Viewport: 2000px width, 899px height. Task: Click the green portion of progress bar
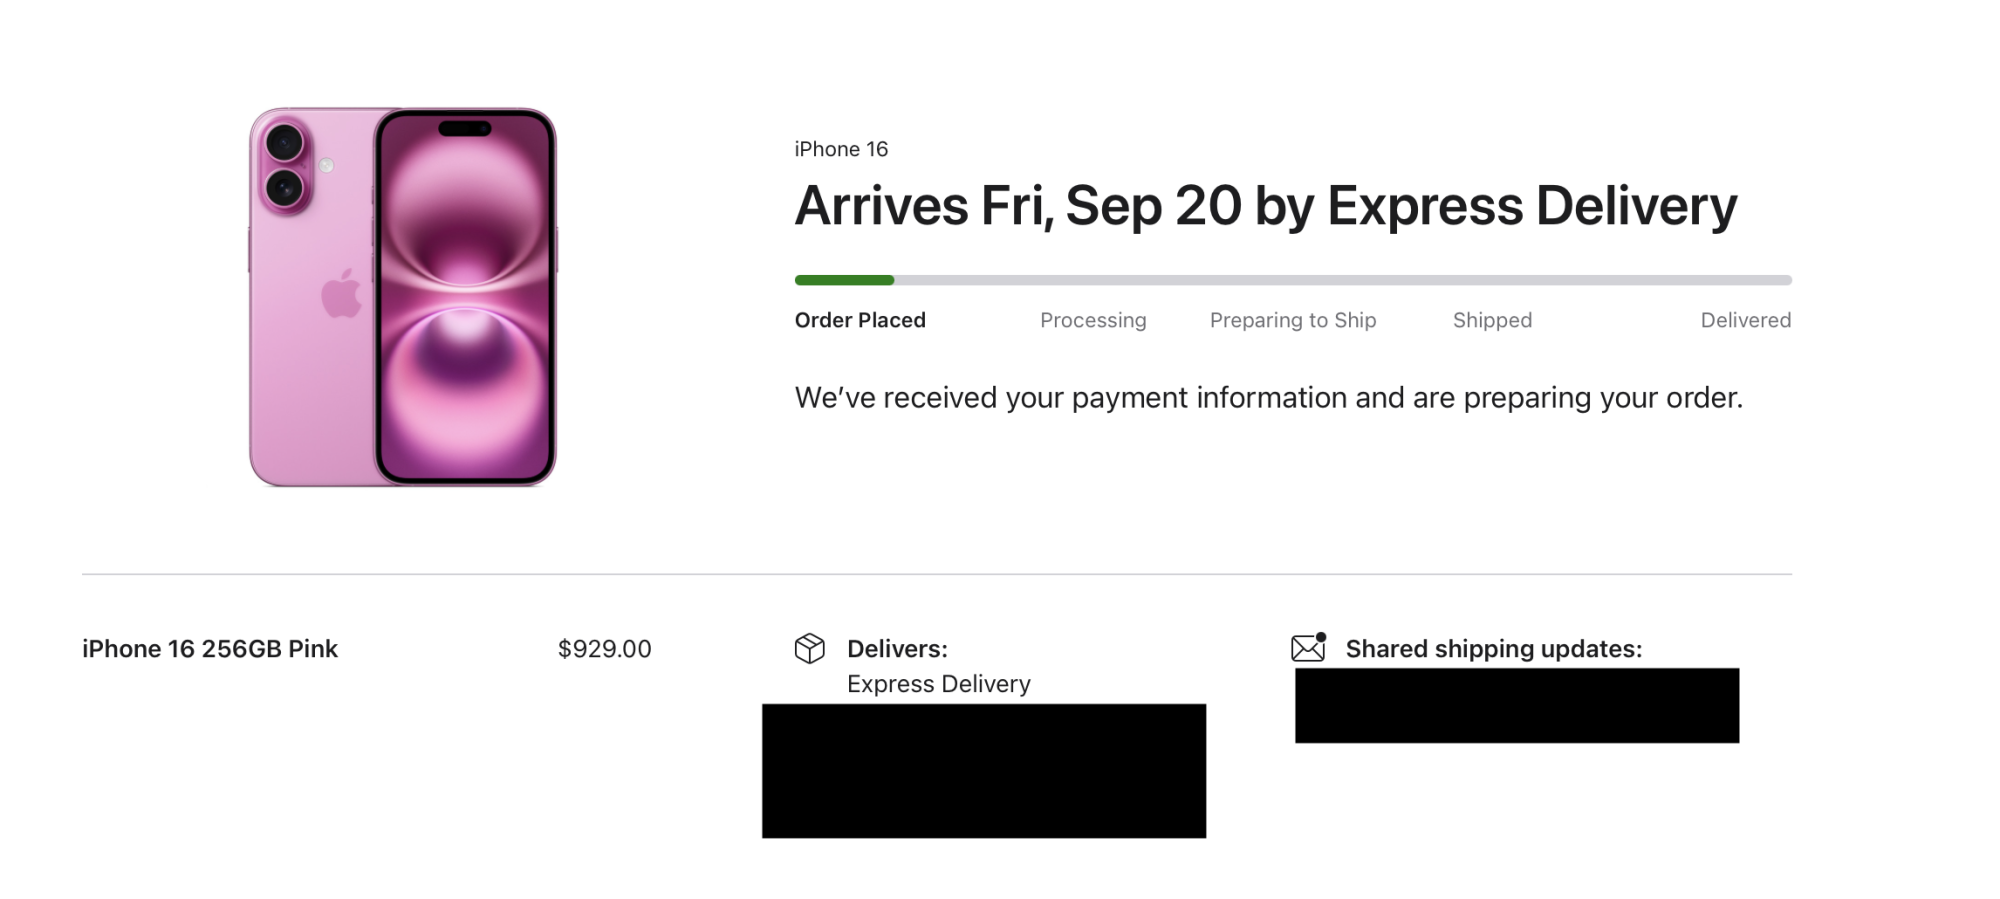[844, 280]
